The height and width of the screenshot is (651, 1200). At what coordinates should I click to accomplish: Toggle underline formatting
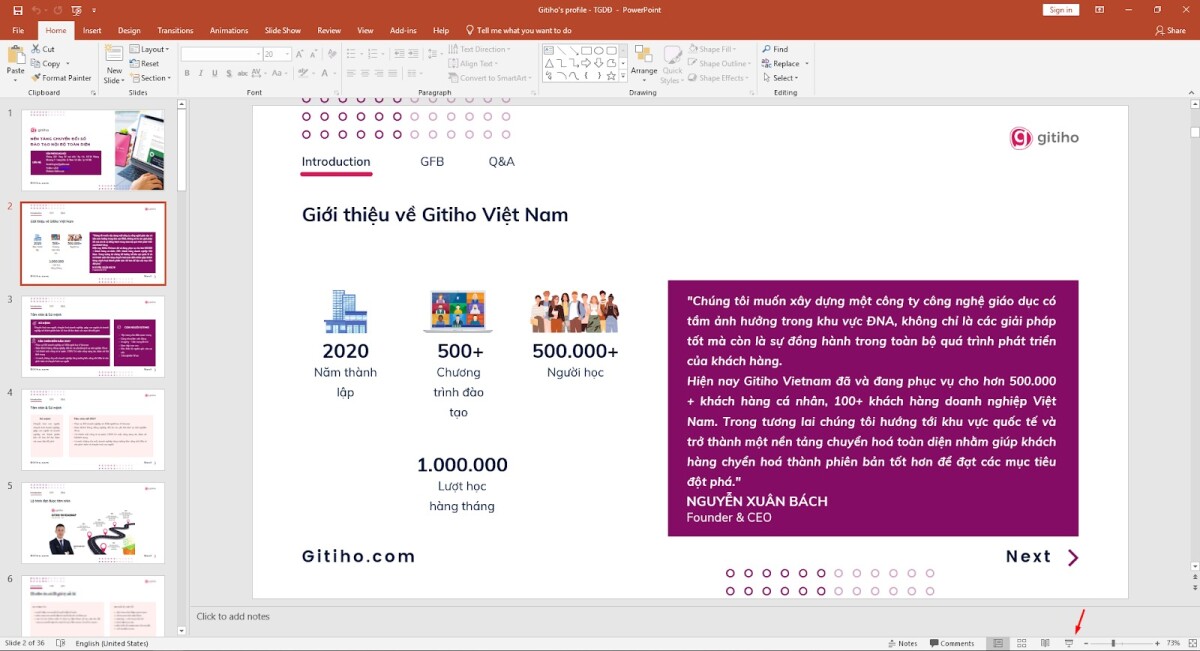(217, 73)
